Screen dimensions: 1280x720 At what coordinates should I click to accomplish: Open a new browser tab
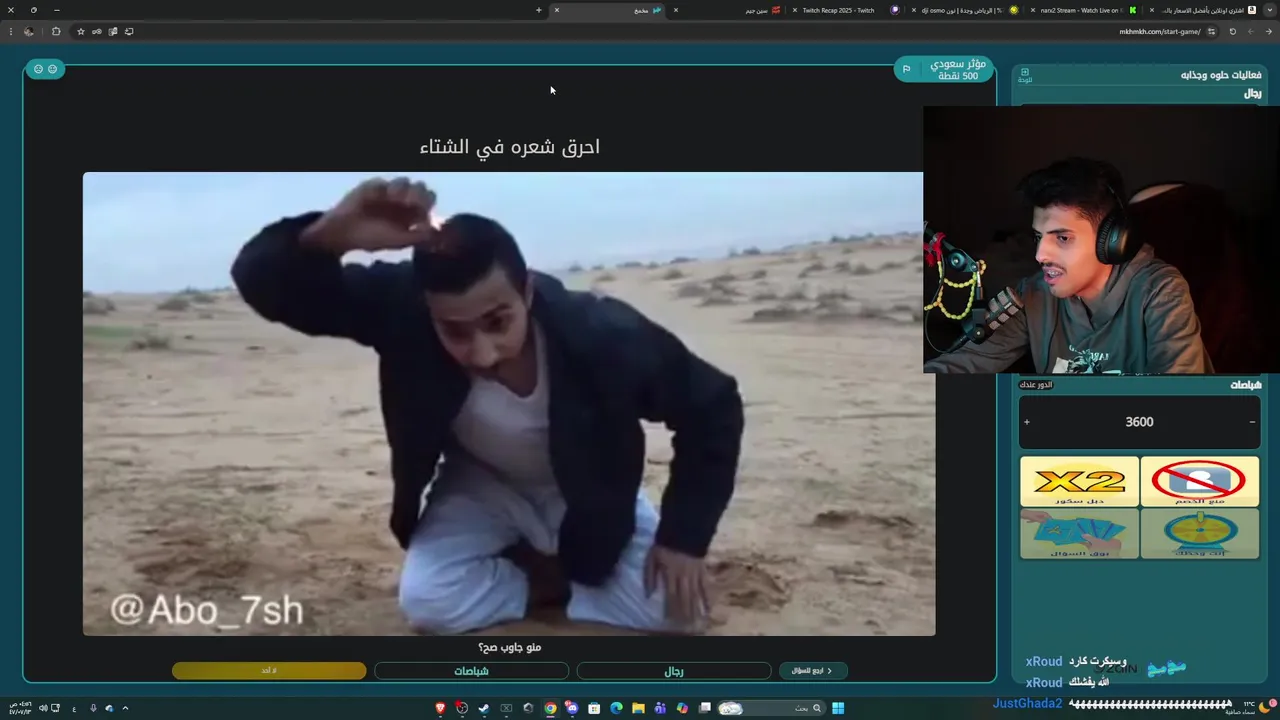(x=538, y=10)
